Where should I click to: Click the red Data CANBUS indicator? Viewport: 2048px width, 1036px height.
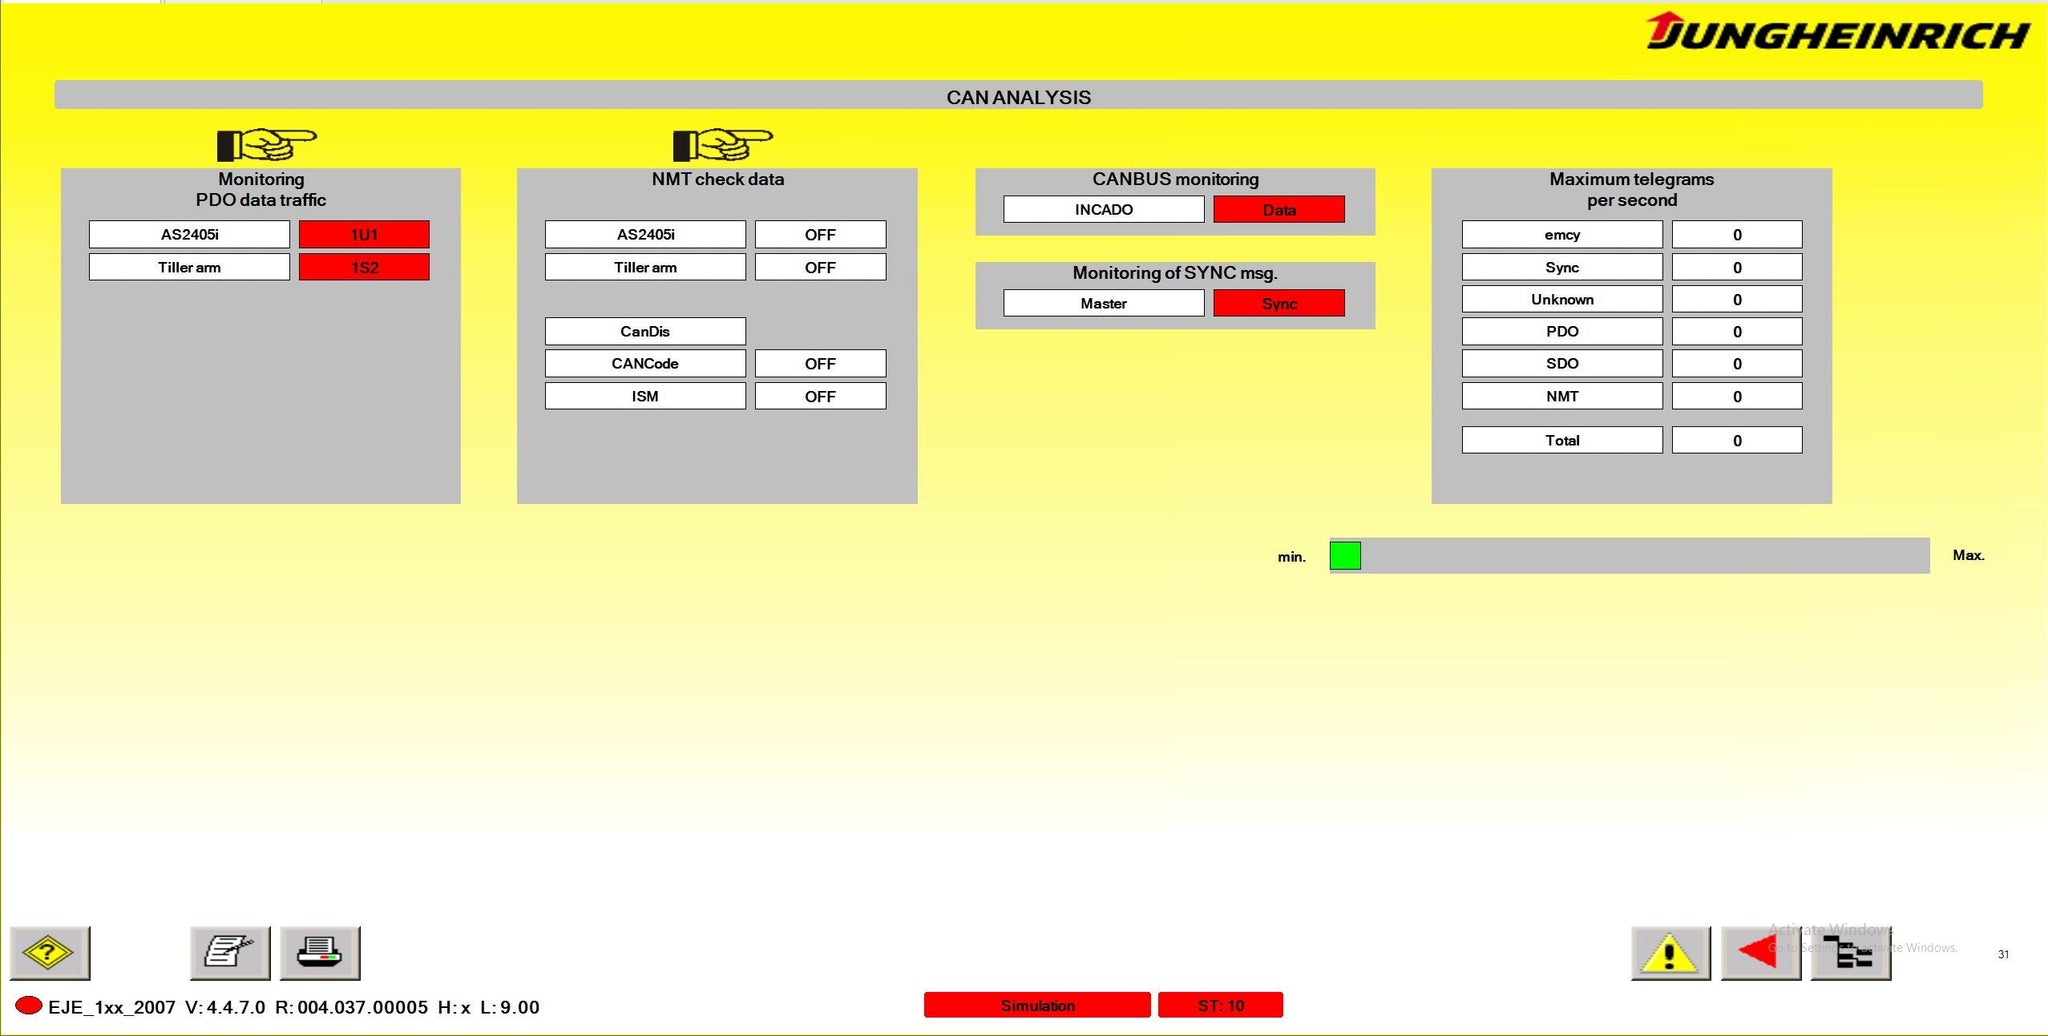(x=1278, y=209)
